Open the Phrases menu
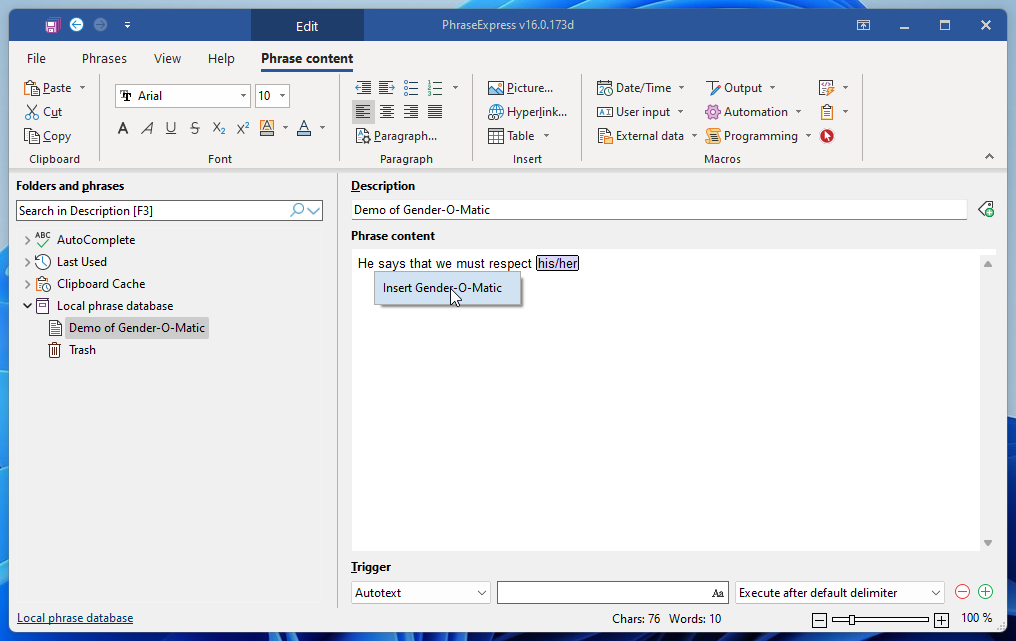This screenshot has height=641, width=1016. pos(104,59)
